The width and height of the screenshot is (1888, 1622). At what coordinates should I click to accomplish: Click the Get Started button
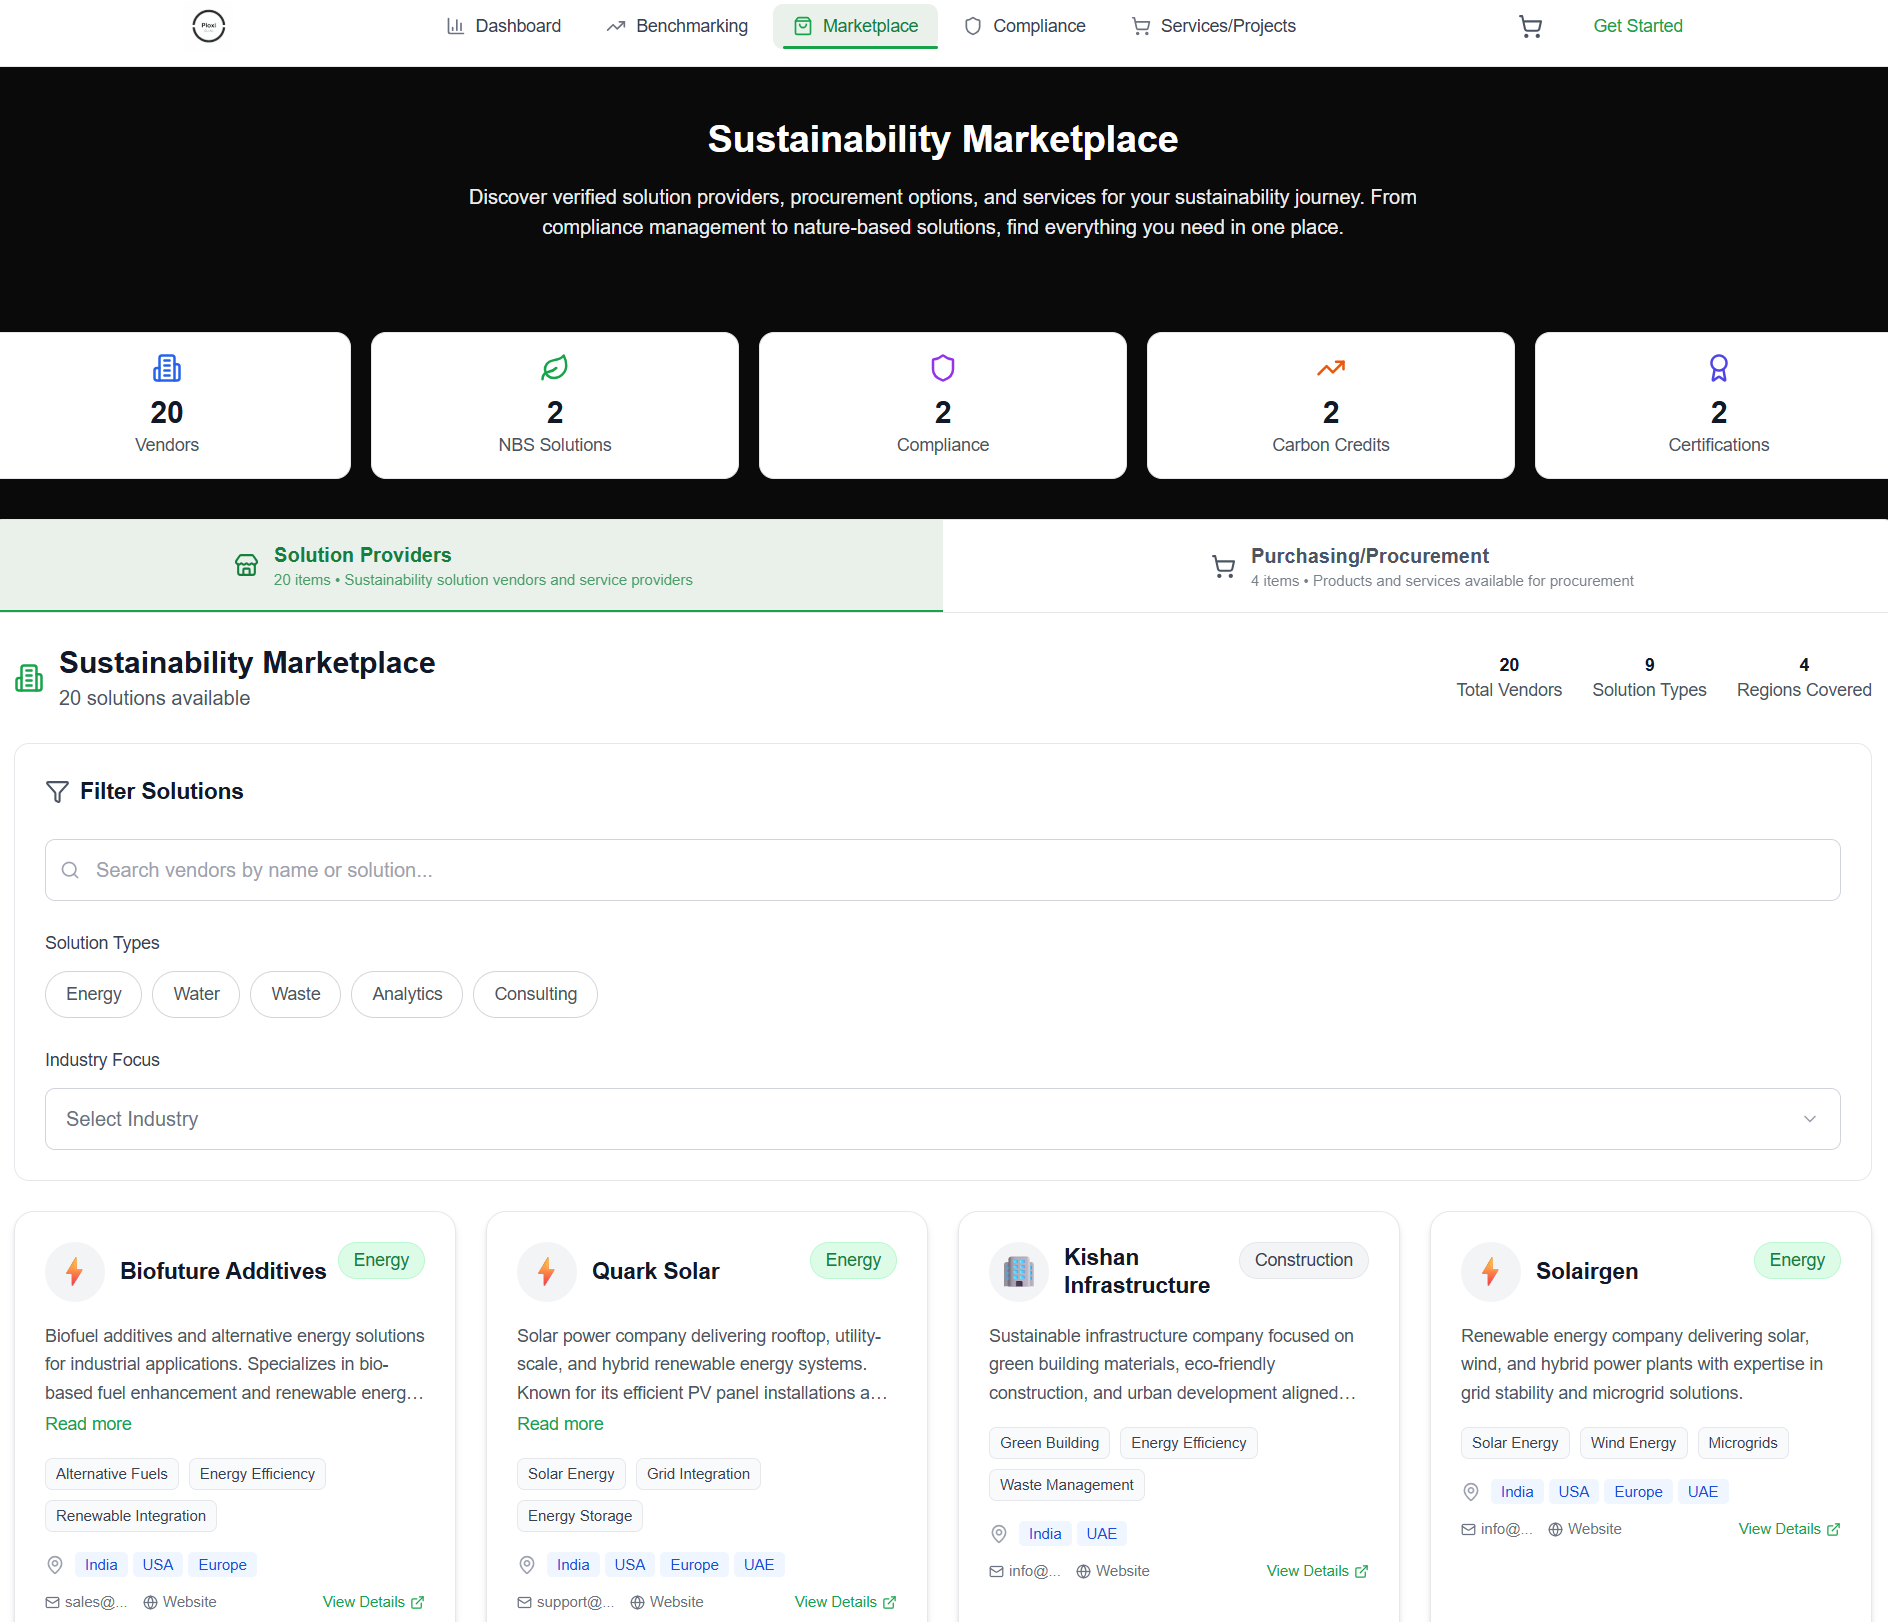pyautogui.click(x=1637, y=26)
